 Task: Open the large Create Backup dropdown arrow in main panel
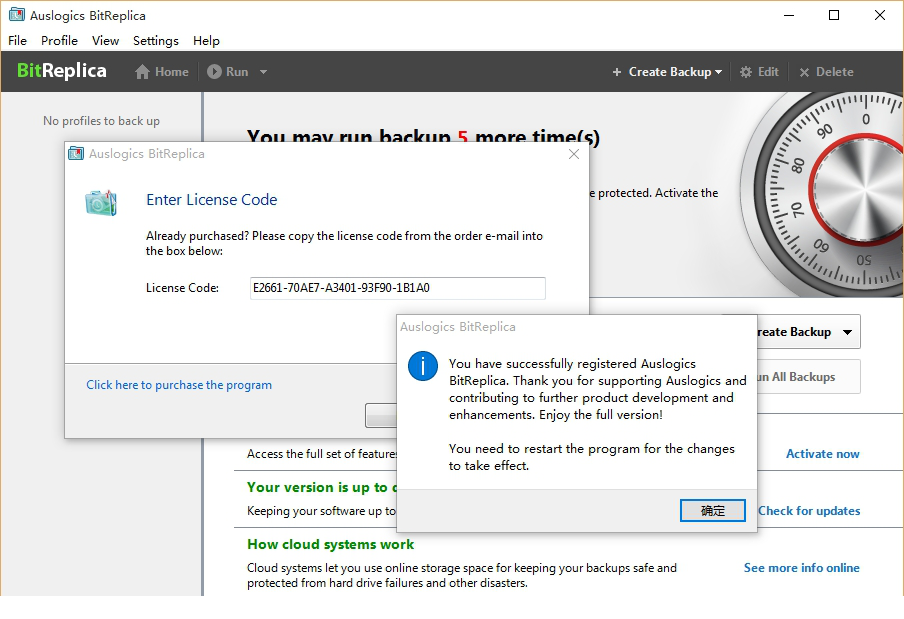pos(847,332)
